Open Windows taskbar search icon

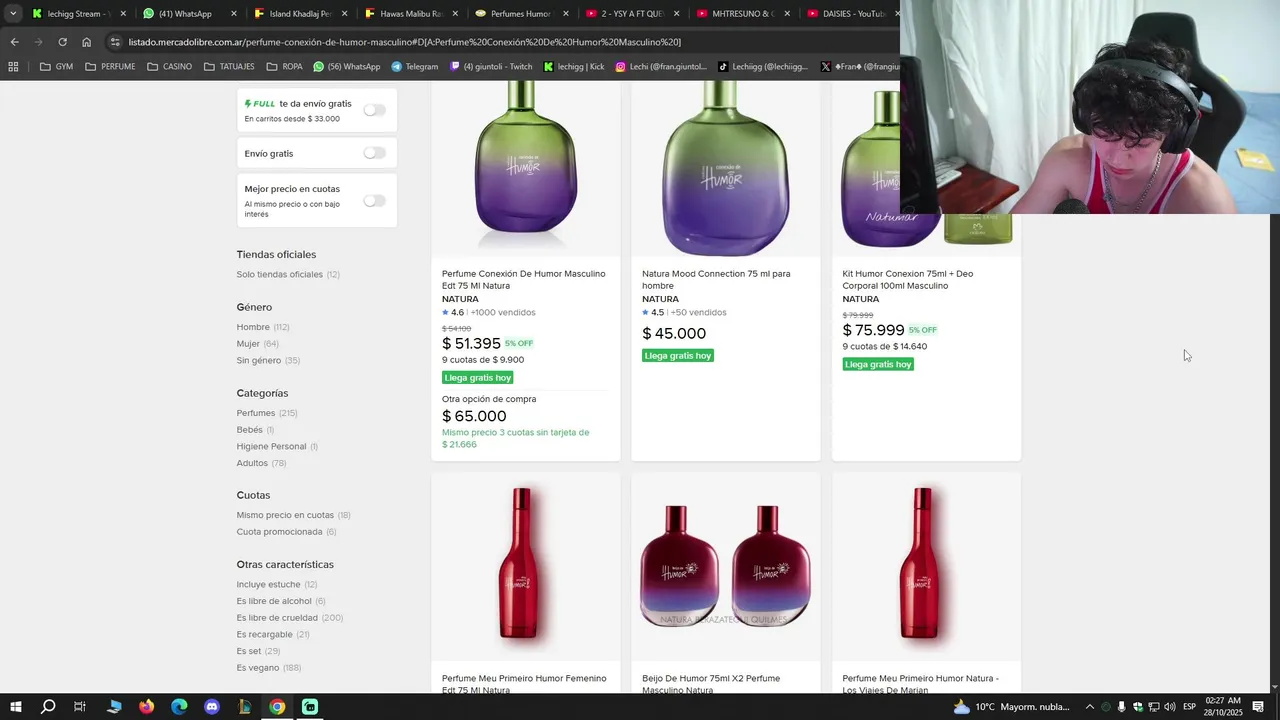[48, 707]
